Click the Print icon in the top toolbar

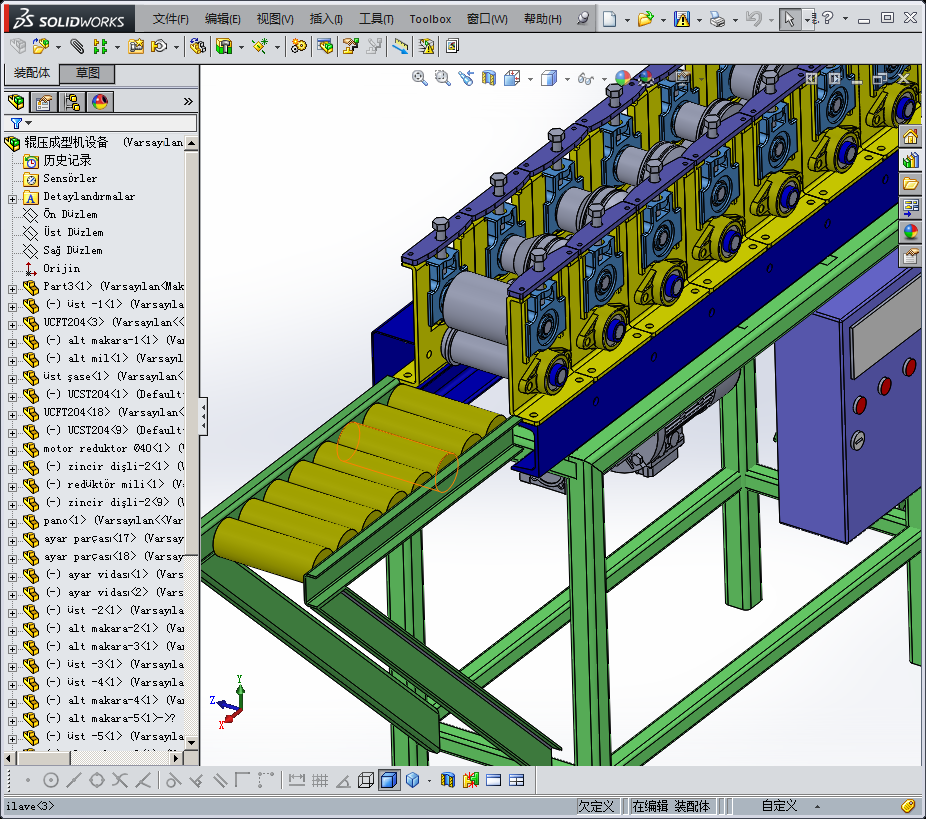tap(716, 19)
